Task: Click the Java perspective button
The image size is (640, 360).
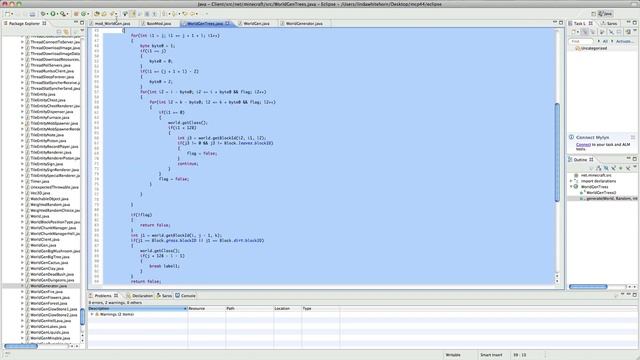Action: tap(605, 14)
